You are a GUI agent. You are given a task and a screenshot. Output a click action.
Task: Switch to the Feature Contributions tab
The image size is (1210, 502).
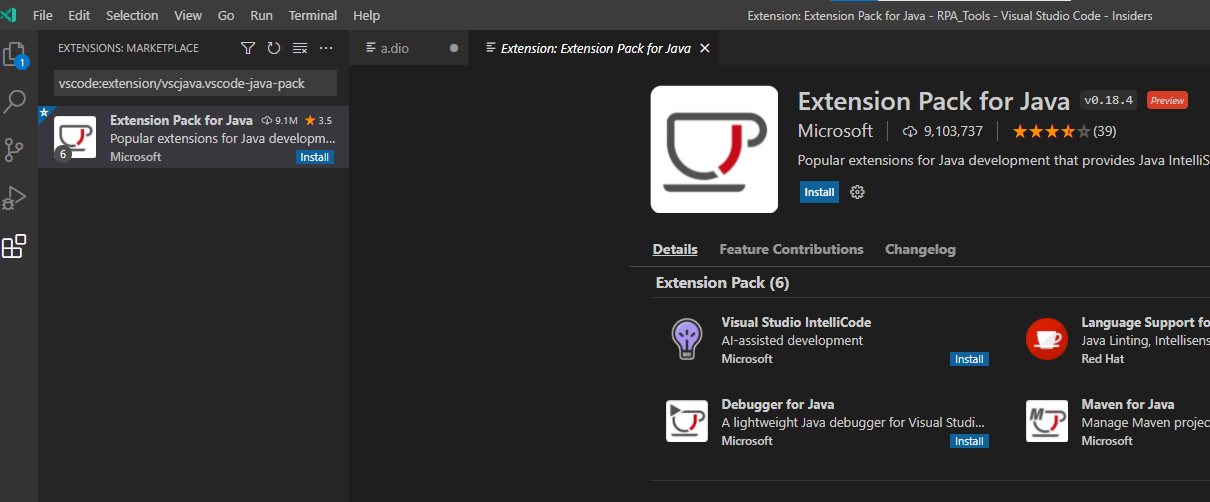[791, 250]
